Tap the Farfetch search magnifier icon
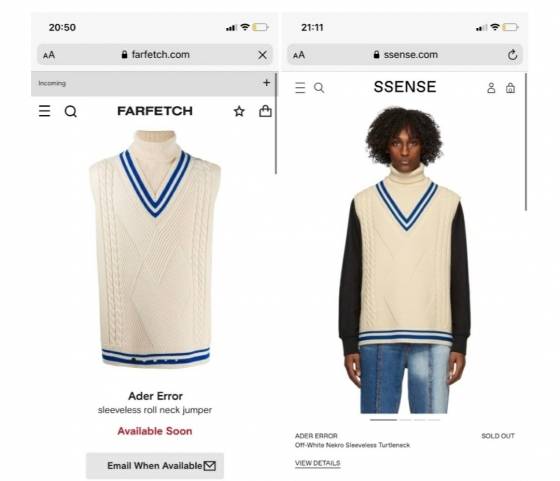Screen dimensions: 560x481 tap(70, 111)
